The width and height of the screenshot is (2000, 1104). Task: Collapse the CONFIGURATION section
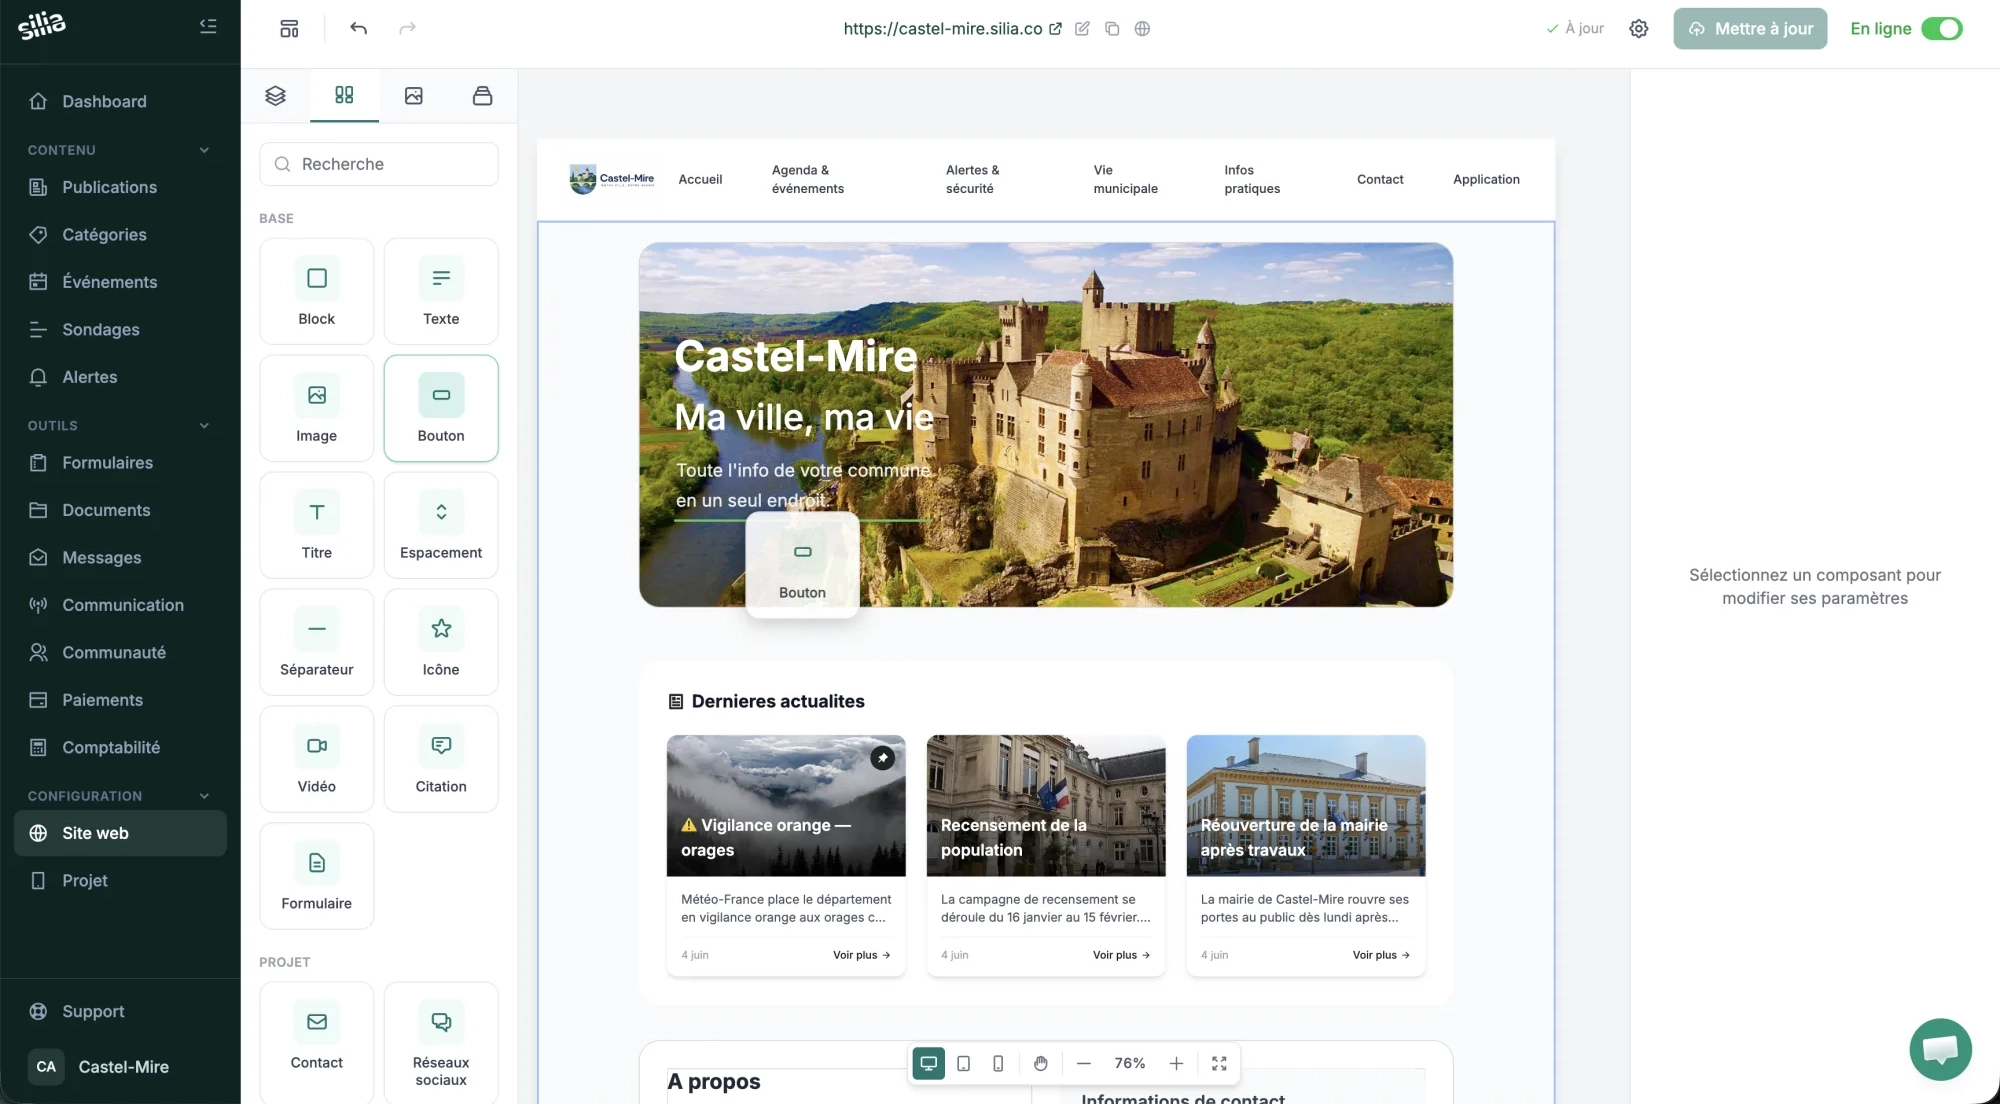pyautogui.click(x=204, y=796)
